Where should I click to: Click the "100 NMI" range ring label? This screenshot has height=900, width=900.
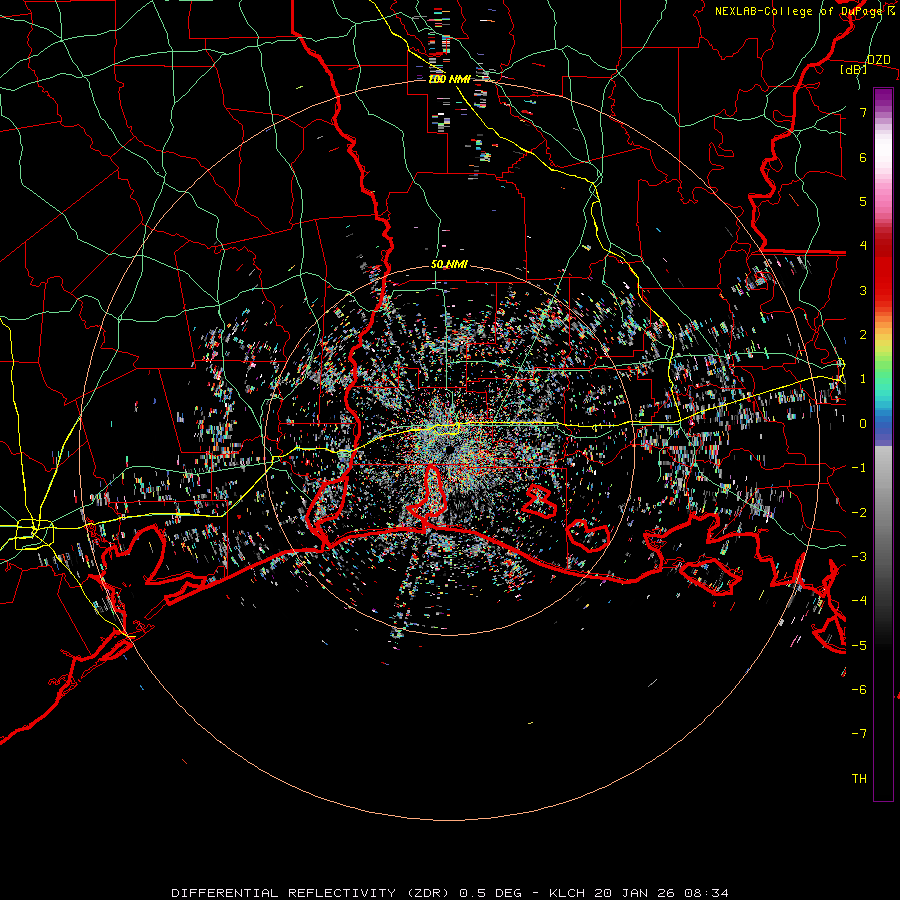[449, 79]
